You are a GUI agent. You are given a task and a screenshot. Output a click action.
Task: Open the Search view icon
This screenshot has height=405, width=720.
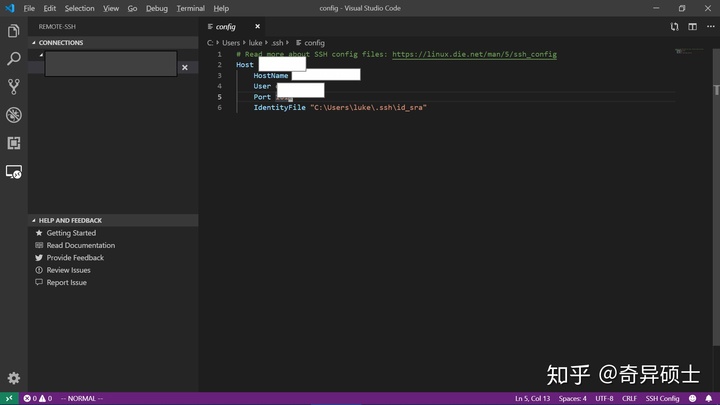click(14, 59)
